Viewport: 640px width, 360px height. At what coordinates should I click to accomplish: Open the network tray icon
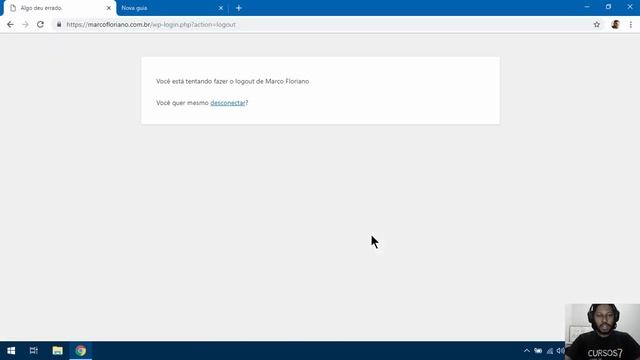click(550, 351)
